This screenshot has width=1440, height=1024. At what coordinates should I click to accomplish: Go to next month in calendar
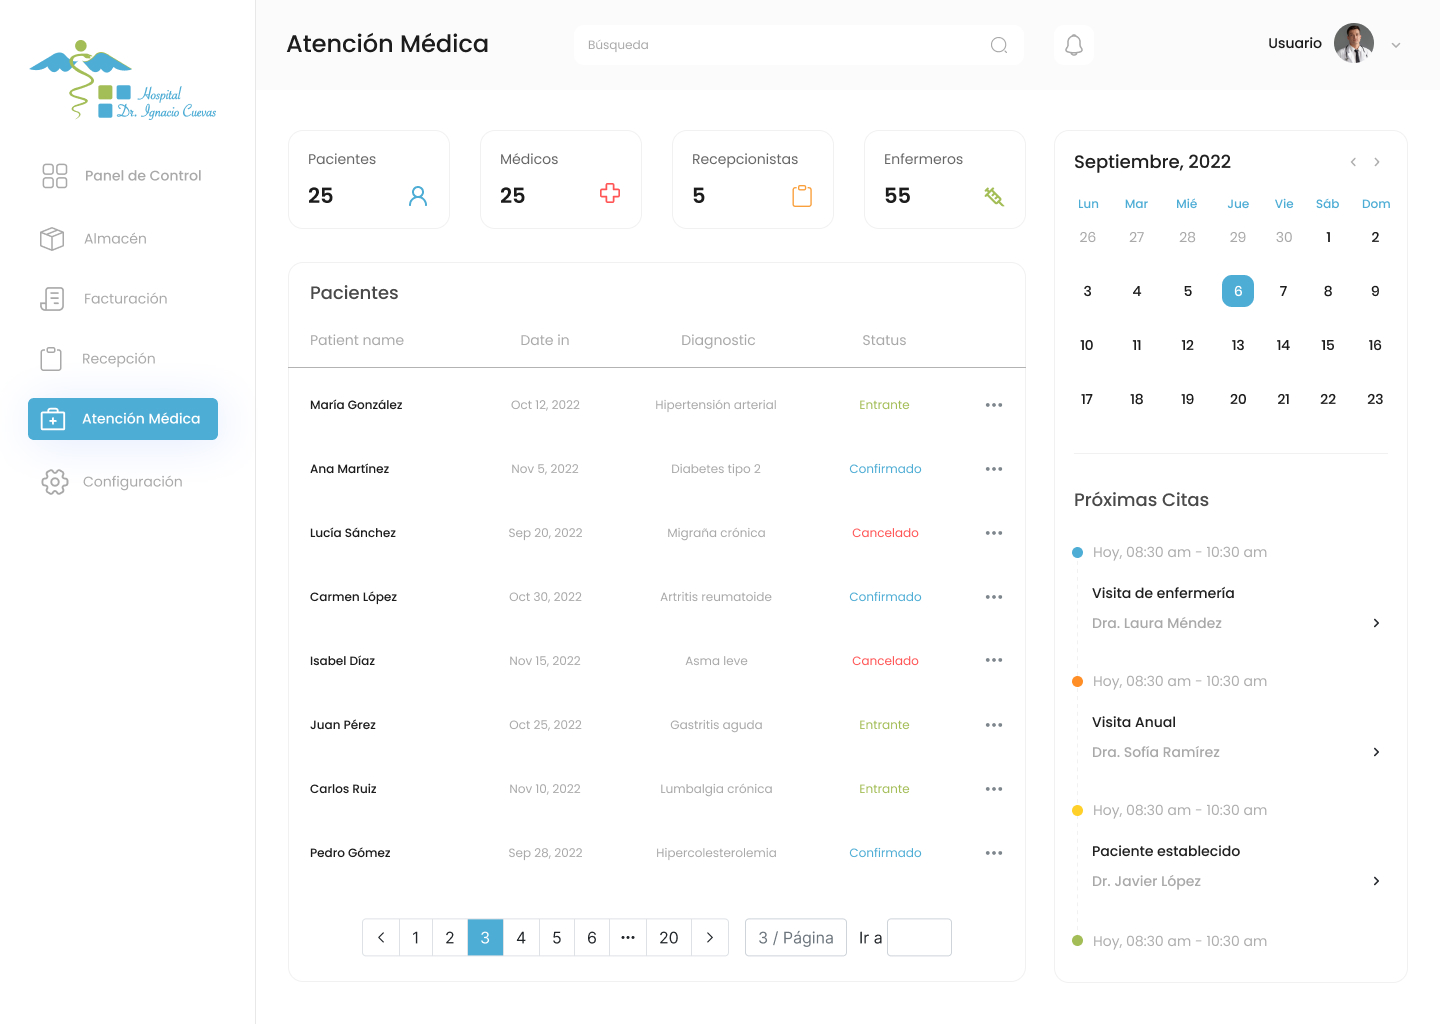[1377, 162]
